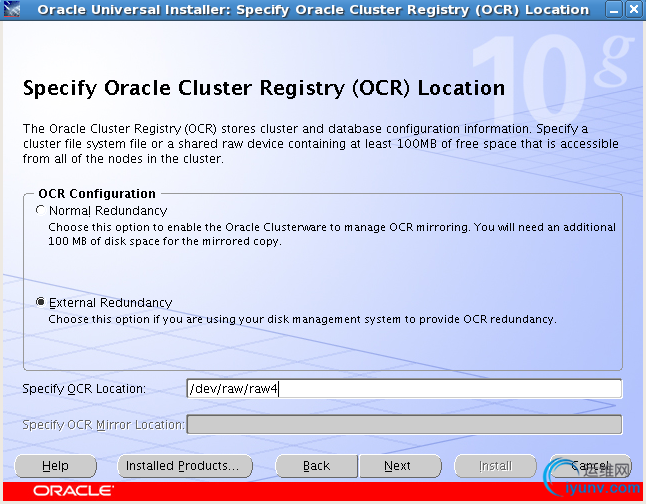This screenshot has width=646, height=504.
Task: Click the 'Specify OCR Location:' label
Action: (x=84, y=389)
